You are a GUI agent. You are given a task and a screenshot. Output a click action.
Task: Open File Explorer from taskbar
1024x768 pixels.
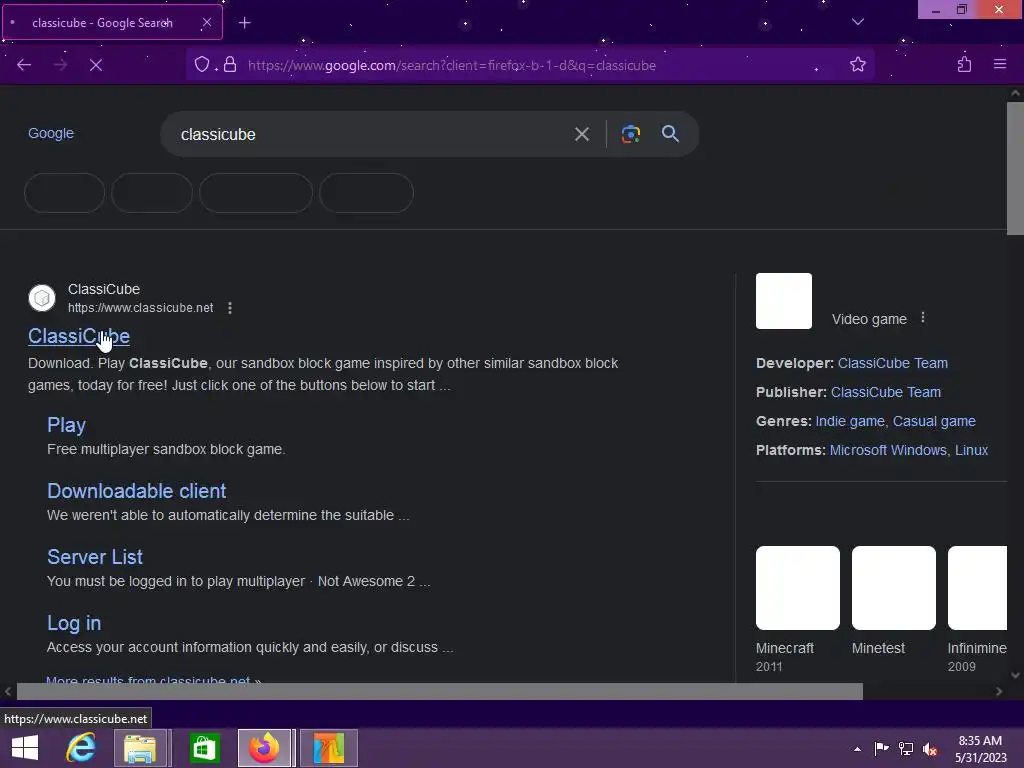pyautogui.click(x=140, y=748)
